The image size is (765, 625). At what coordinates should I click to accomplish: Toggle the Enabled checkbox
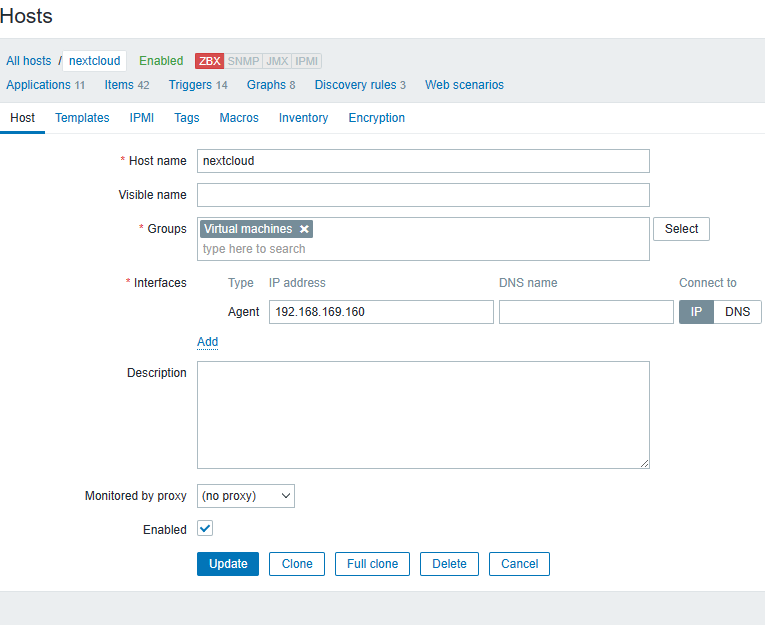205,528
